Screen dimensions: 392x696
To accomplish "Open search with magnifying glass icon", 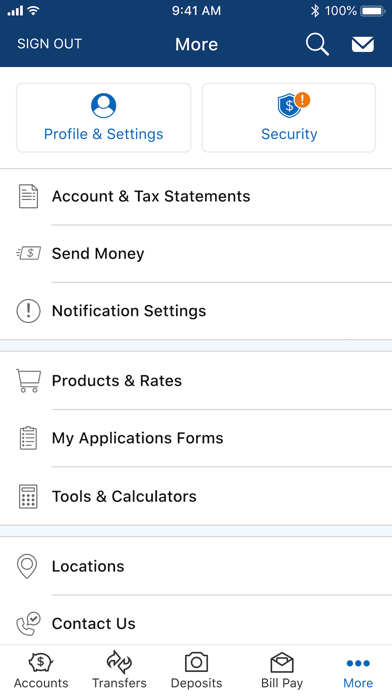I will pyautogui.click(x=317, y=44).
